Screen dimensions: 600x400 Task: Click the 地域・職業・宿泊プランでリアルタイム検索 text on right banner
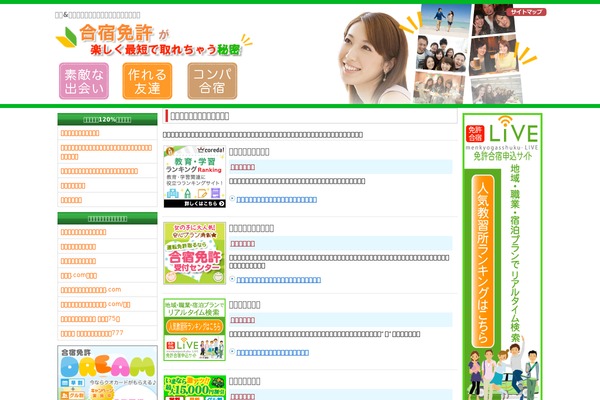(515, 253)
